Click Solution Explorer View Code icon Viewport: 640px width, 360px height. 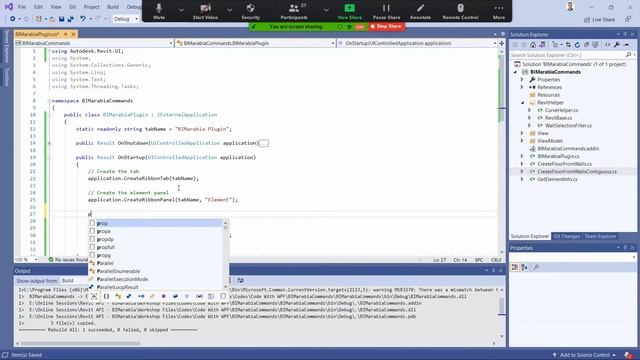click(x=607, y=45)
